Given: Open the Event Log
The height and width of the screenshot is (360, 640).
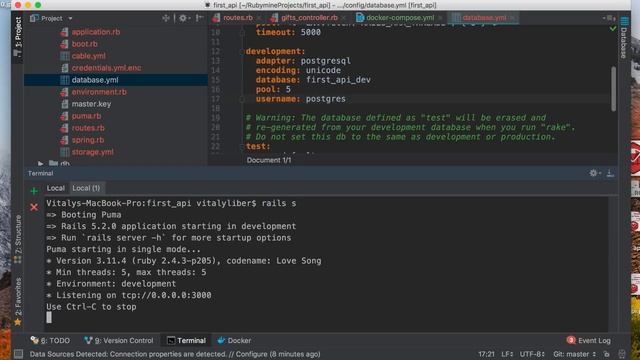Looking at the screenshot, I should coord(589,340).
